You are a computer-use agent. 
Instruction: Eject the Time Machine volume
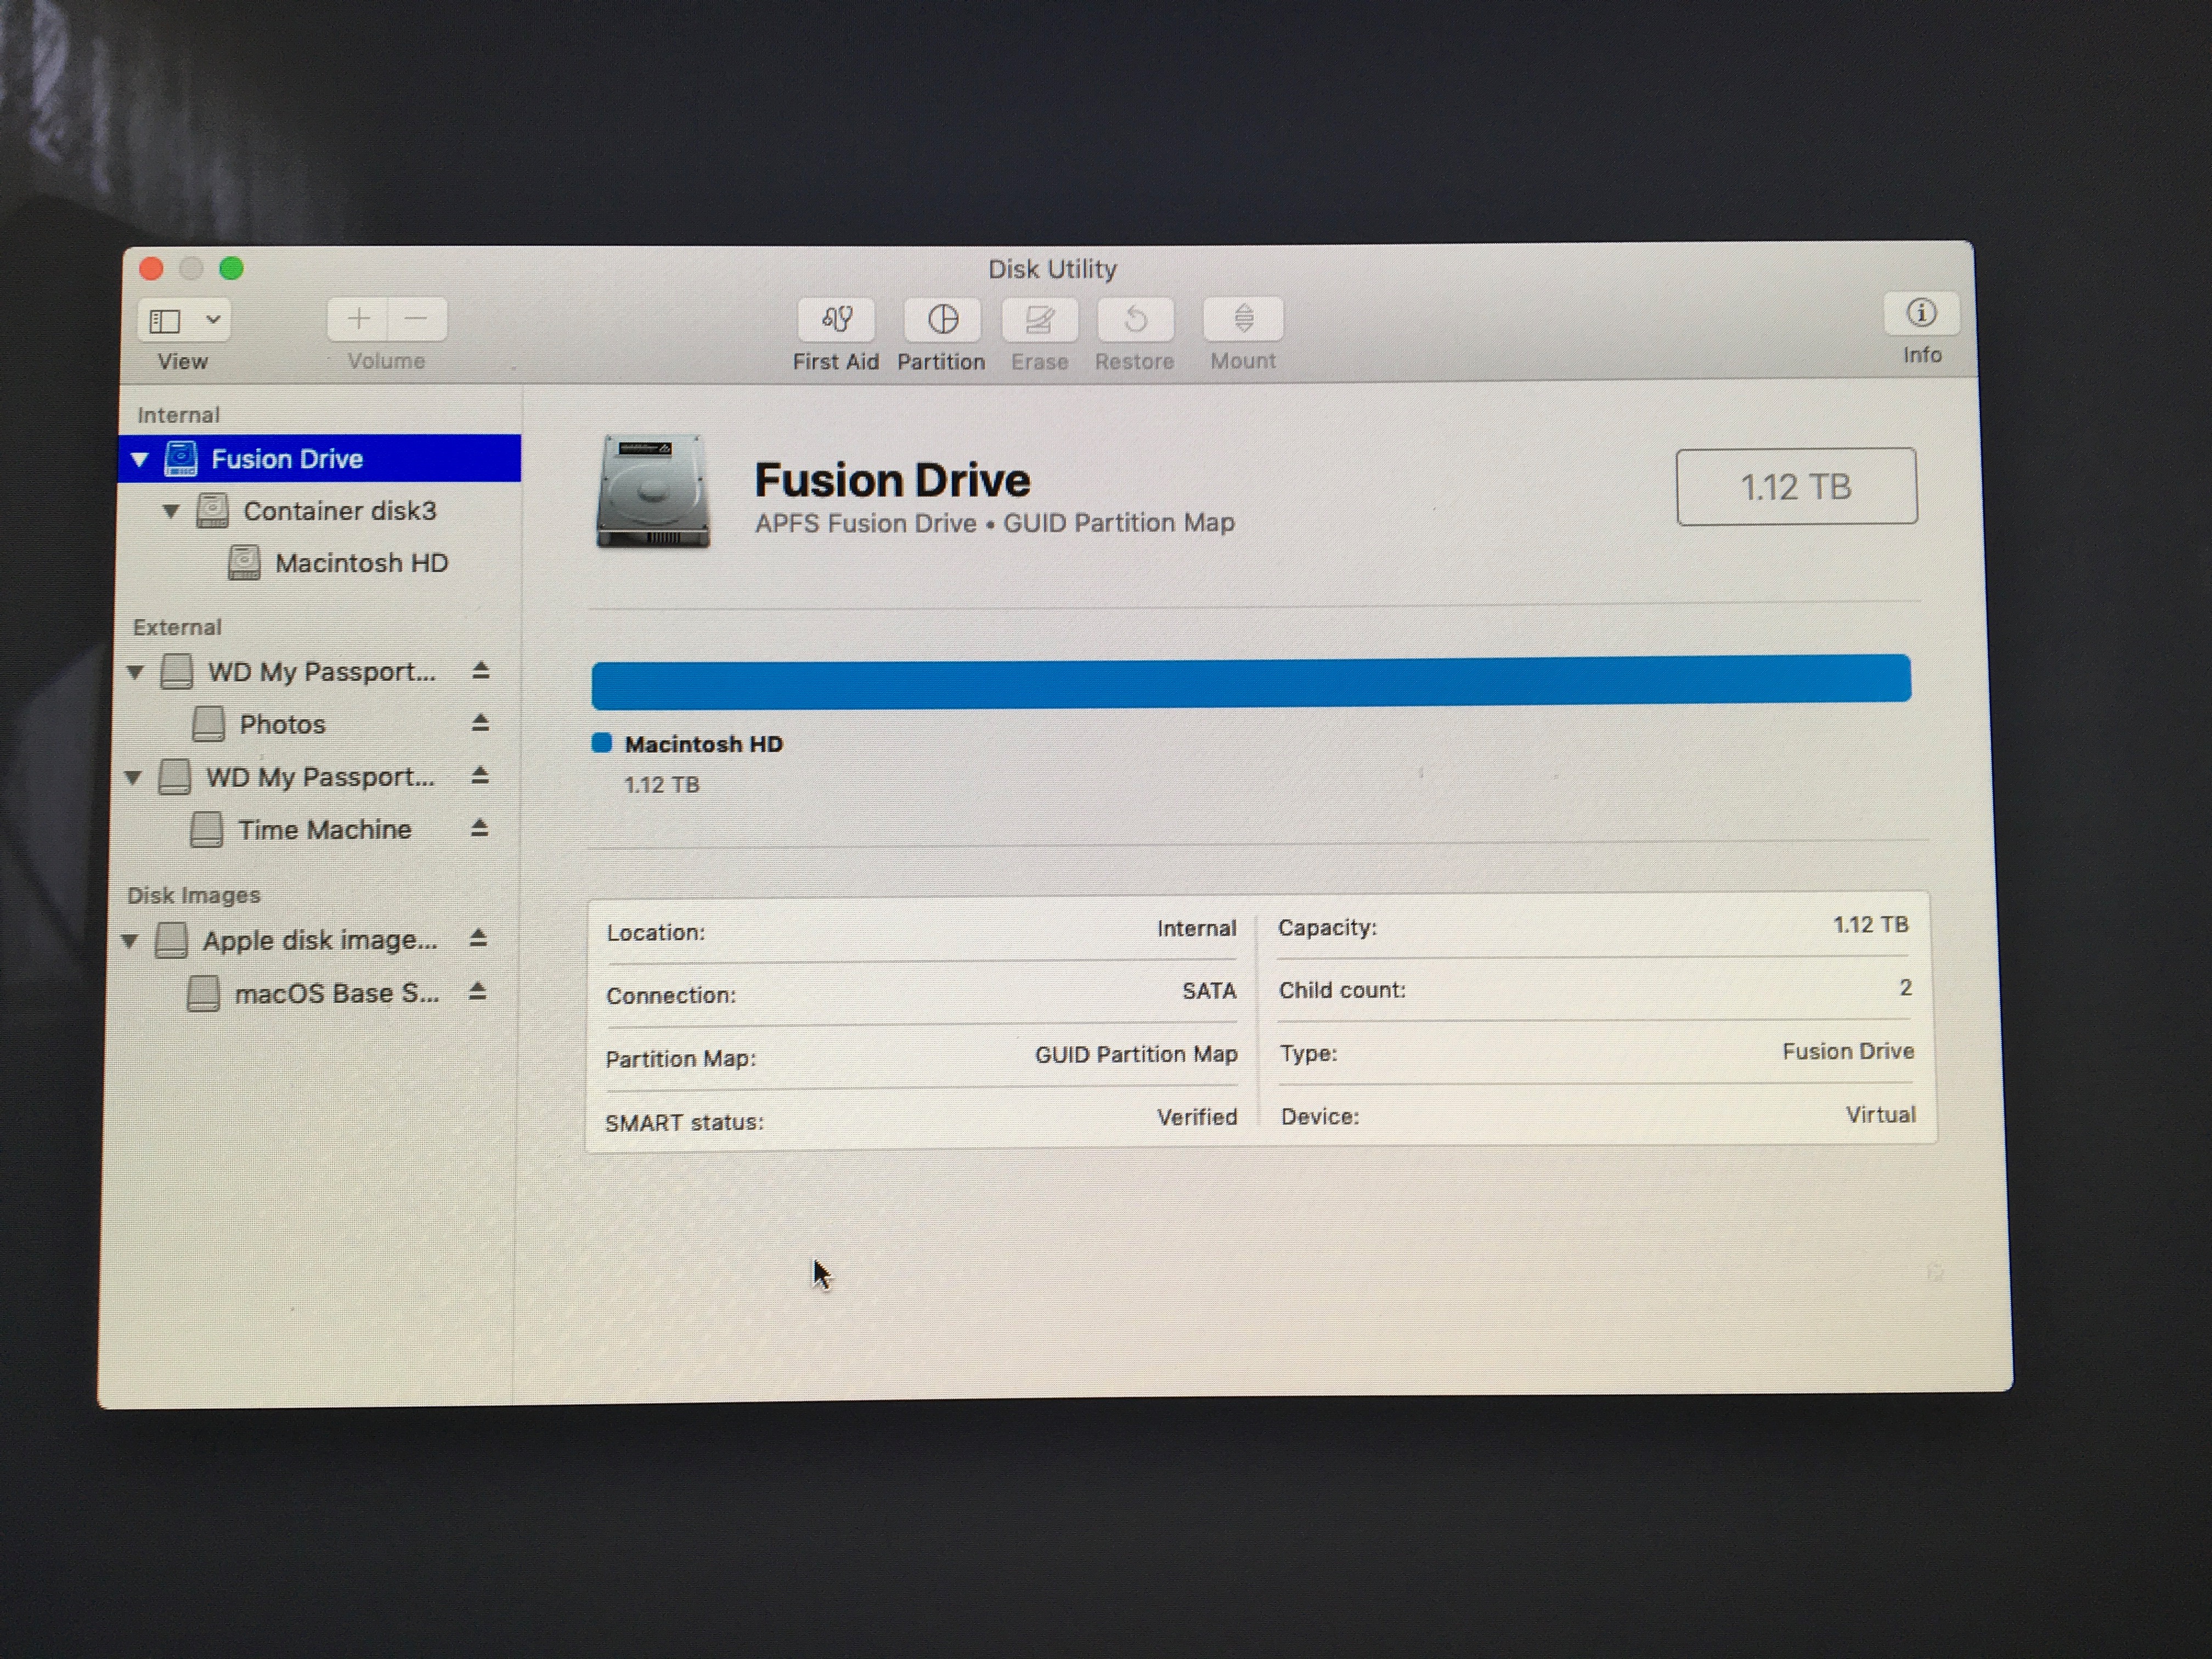click(479, 828)
